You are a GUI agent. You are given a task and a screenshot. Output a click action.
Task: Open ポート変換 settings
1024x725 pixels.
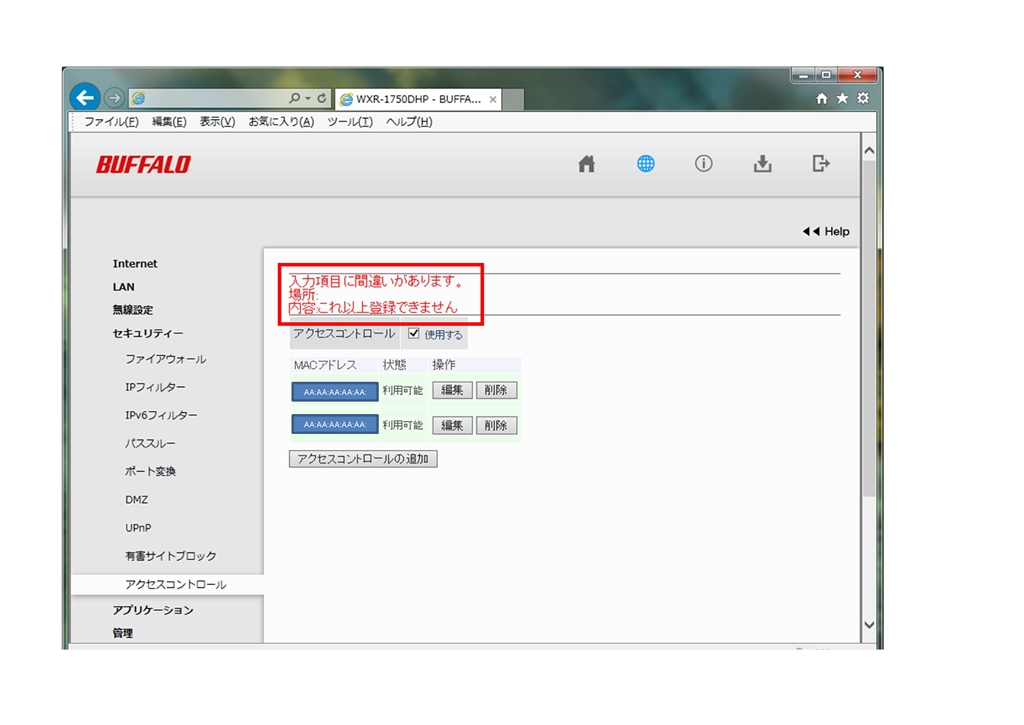[151, 472]
